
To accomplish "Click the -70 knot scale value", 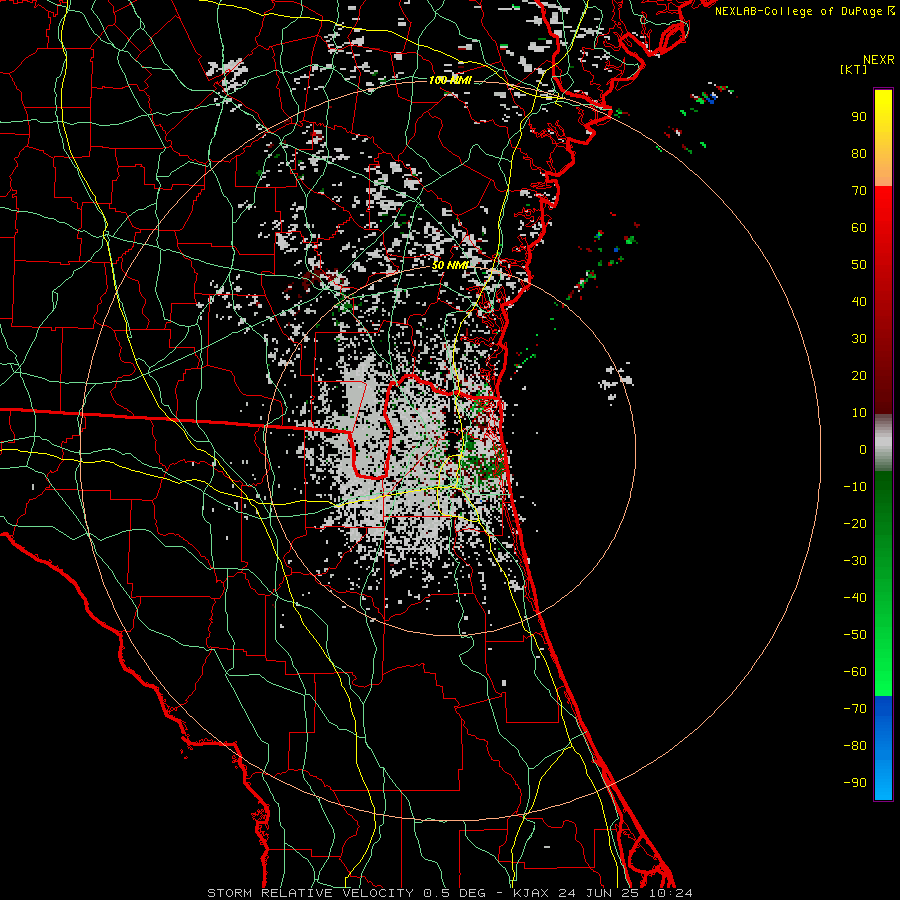I will tap(855, 709).
